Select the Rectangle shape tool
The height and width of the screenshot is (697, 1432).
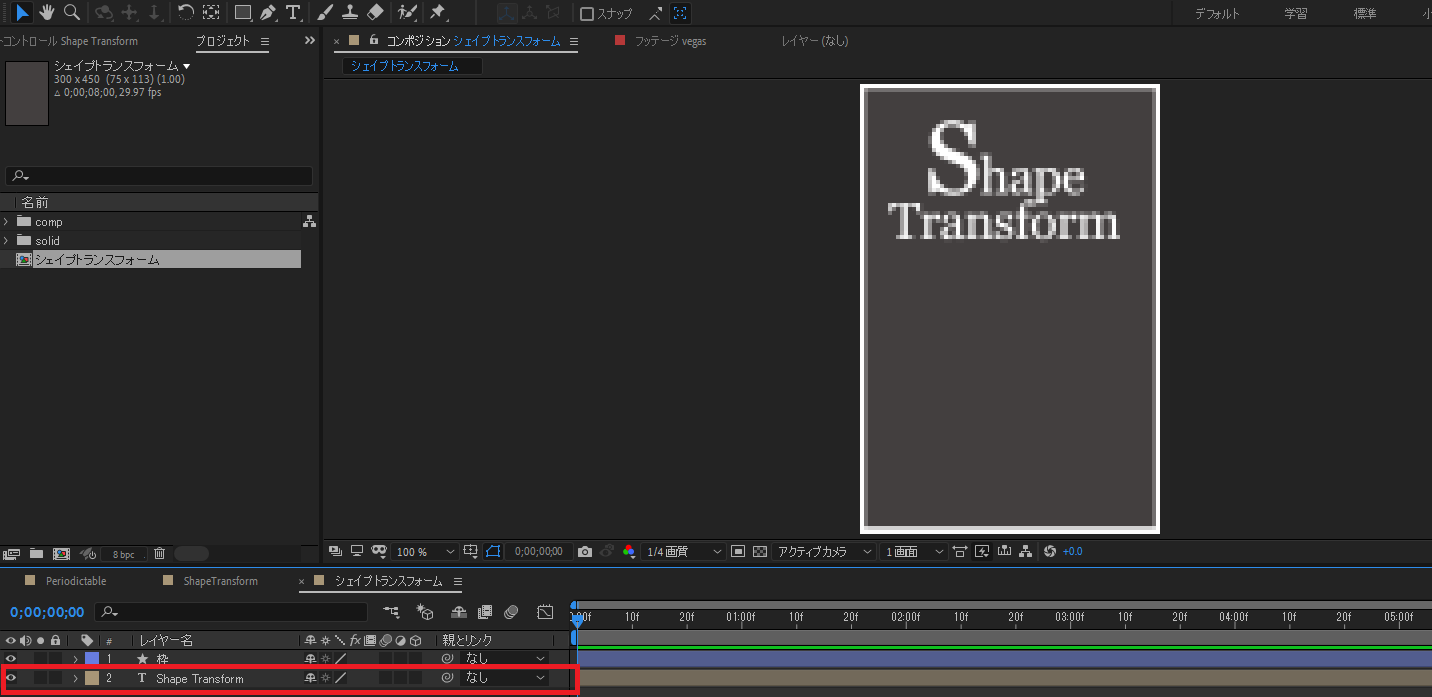pos(242,13)
